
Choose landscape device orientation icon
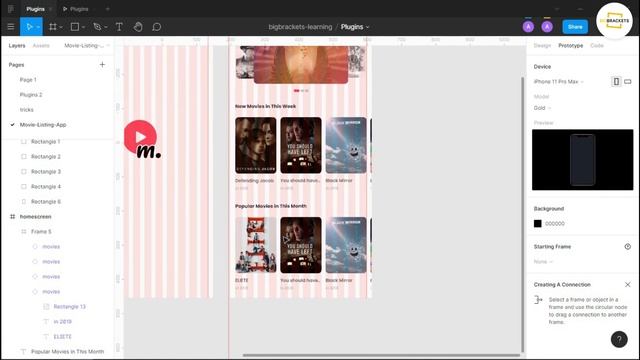pos(628,82)
